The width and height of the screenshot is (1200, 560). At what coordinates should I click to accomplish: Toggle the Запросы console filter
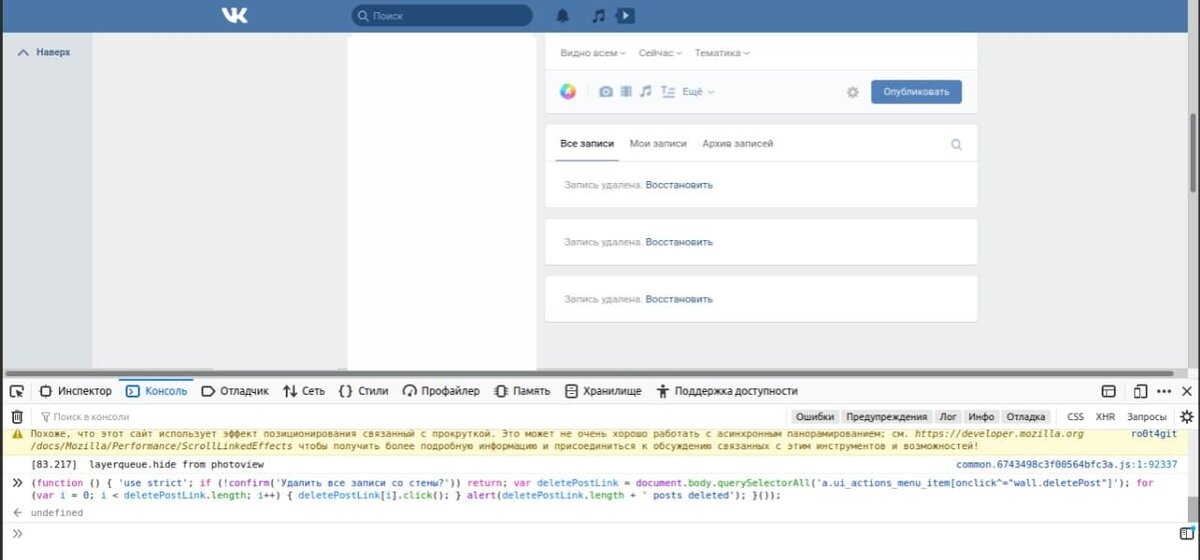coord(1147,416)
